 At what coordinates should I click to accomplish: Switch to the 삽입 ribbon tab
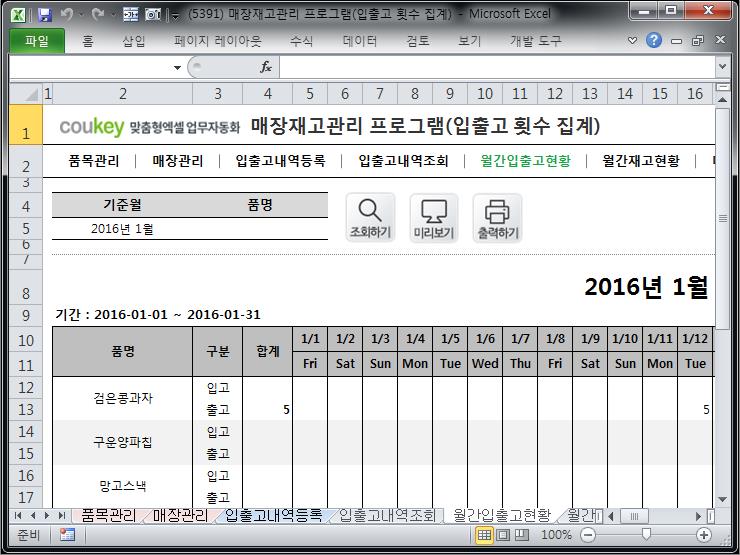[x=134, y=41]
